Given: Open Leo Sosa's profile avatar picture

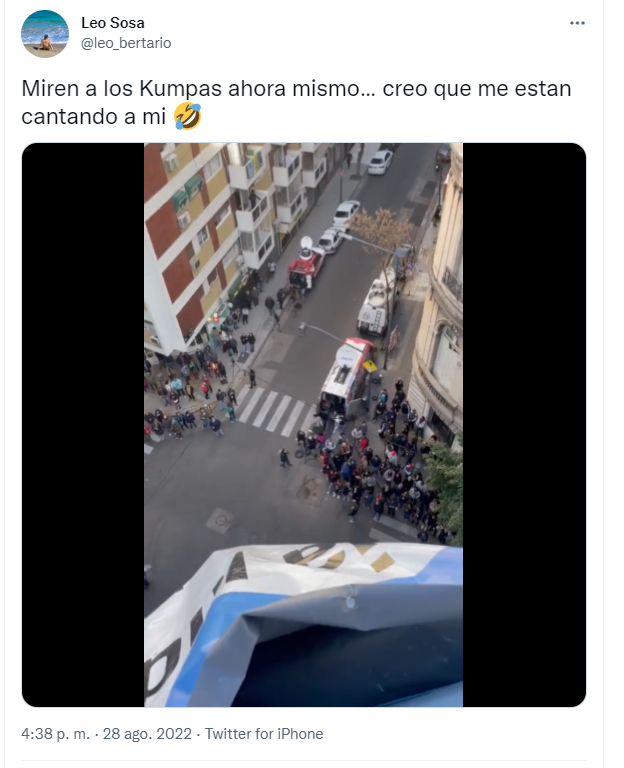Looking at the screenshot, I should coord(45,34).
